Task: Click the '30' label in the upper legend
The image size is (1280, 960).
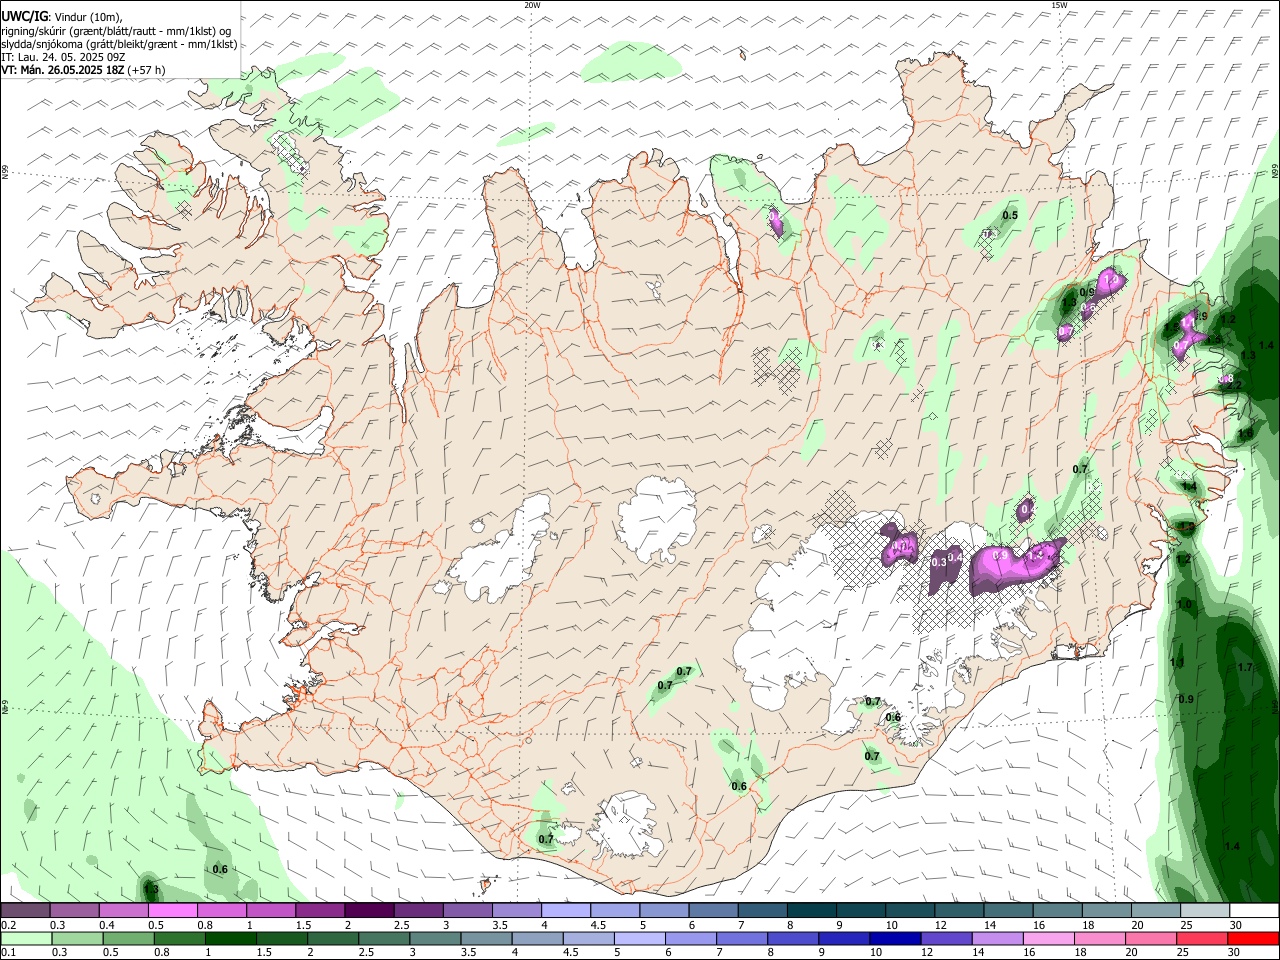Action: coord(1235,926)
